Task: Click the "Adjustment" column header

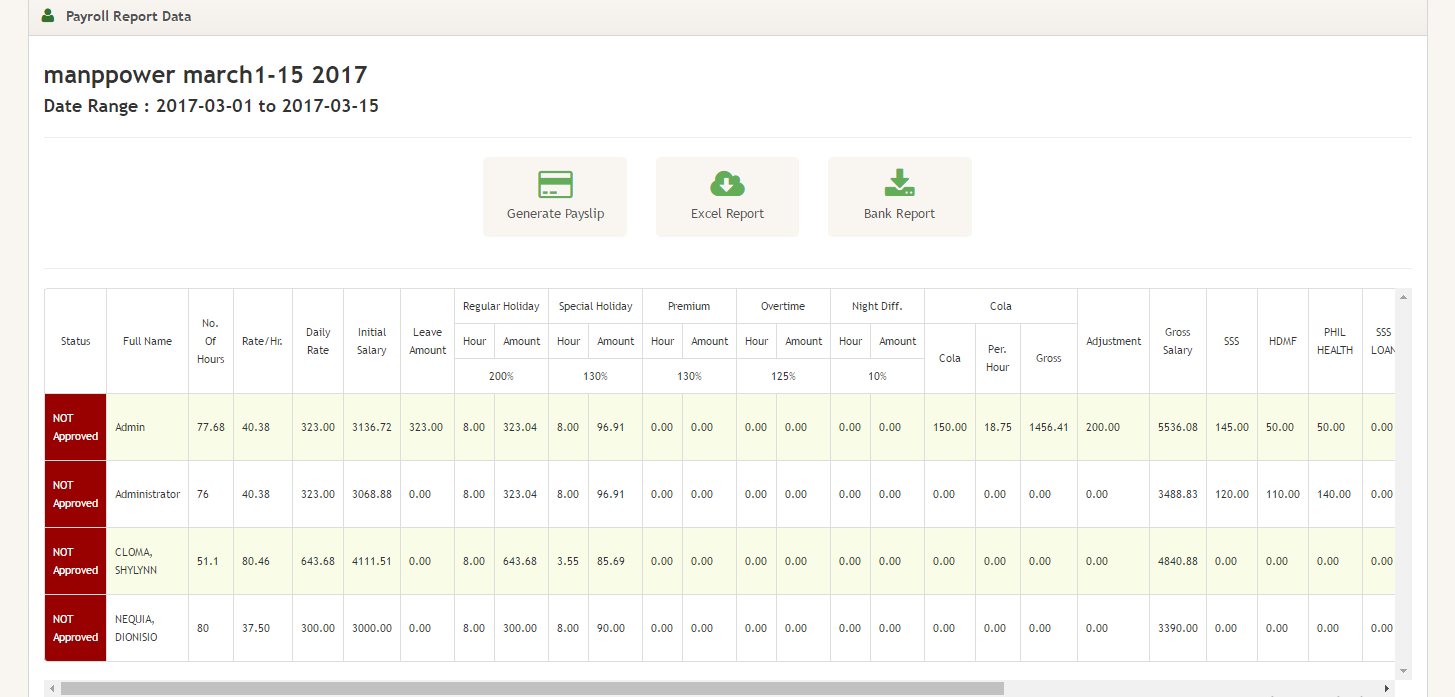Action: [x=1113, y=341]
